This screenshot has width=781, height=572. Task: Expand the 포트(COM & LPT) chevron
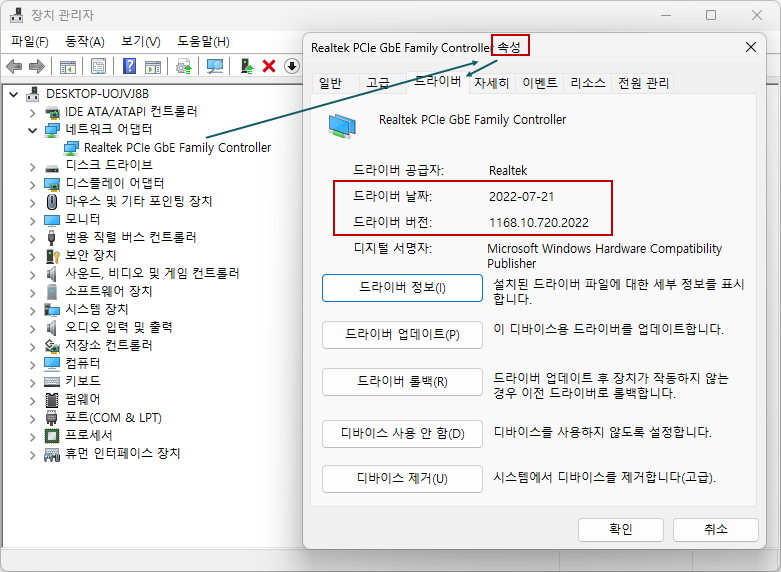(x=33, y=419)
